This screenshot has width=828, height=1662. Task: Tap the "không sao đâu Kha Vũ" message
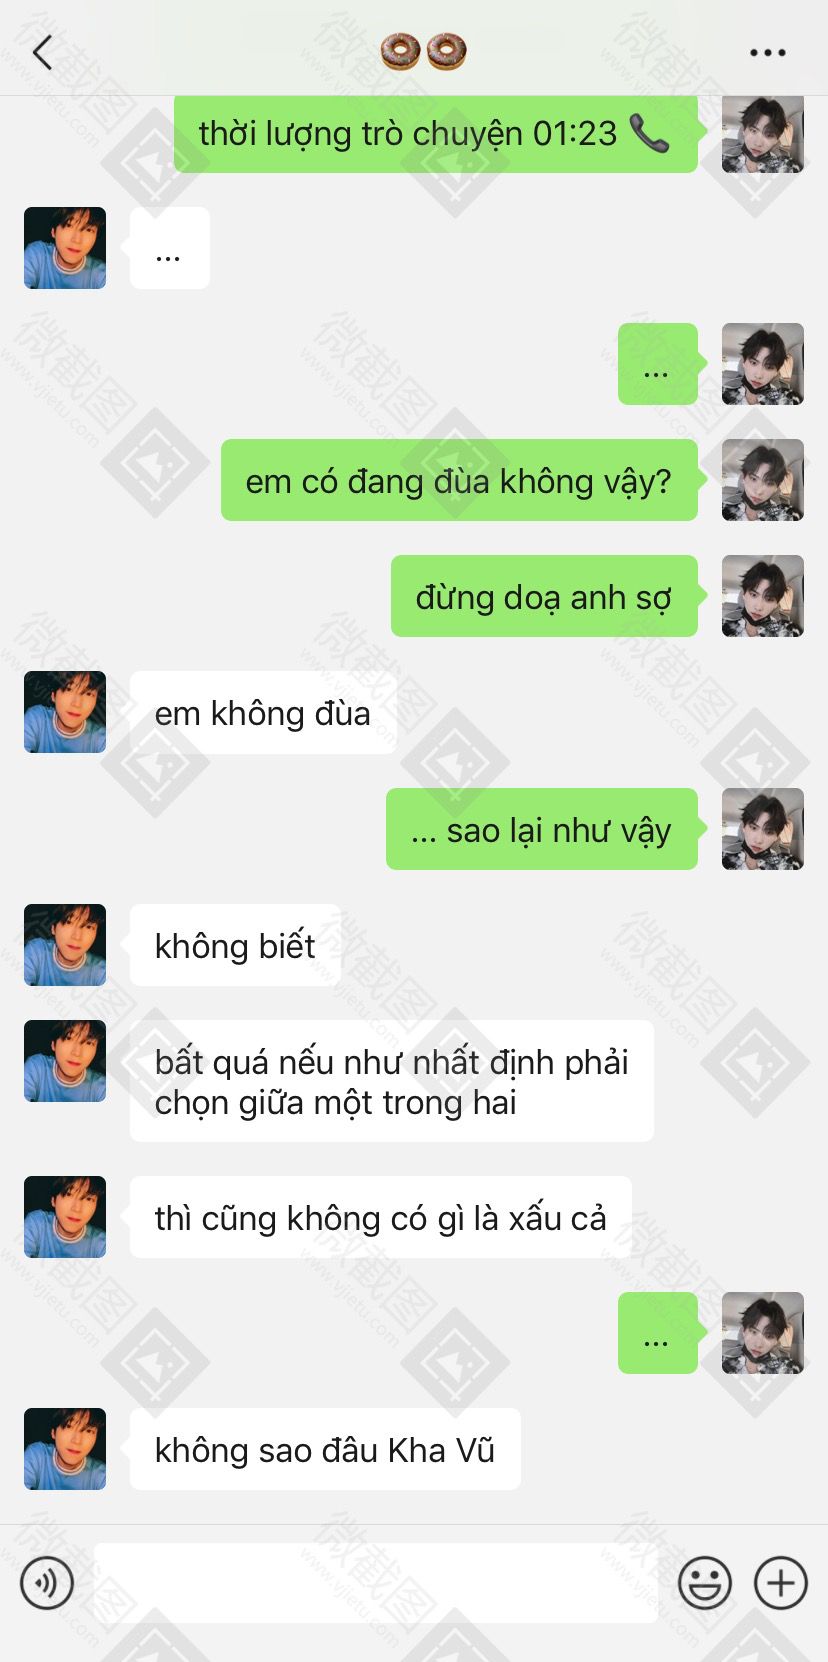coord(325,1449)
